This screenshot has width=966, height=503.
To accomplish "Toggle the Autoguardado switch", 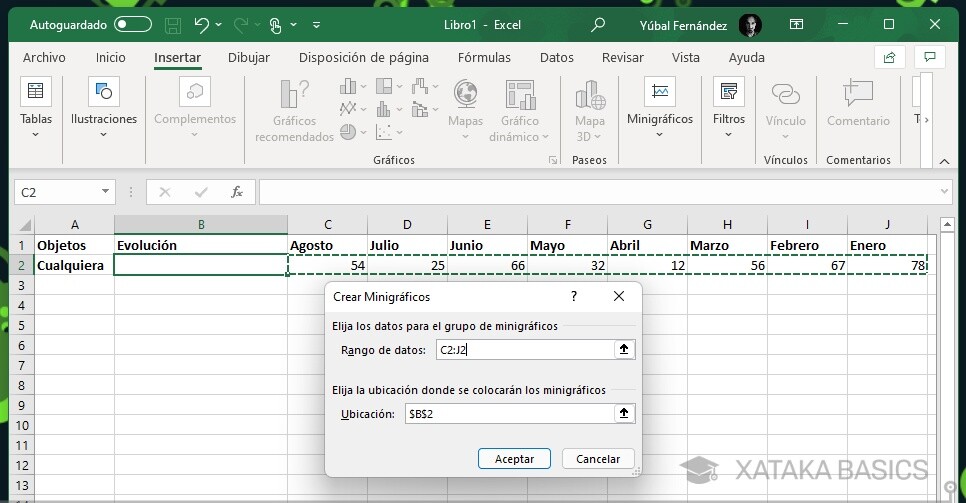I will [133, 25].
